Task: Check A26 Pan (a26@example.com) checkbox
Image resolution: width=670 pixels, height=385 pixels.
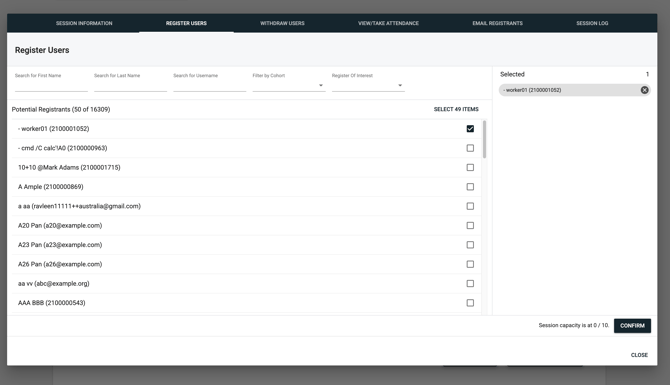Action: click(470, 264)
